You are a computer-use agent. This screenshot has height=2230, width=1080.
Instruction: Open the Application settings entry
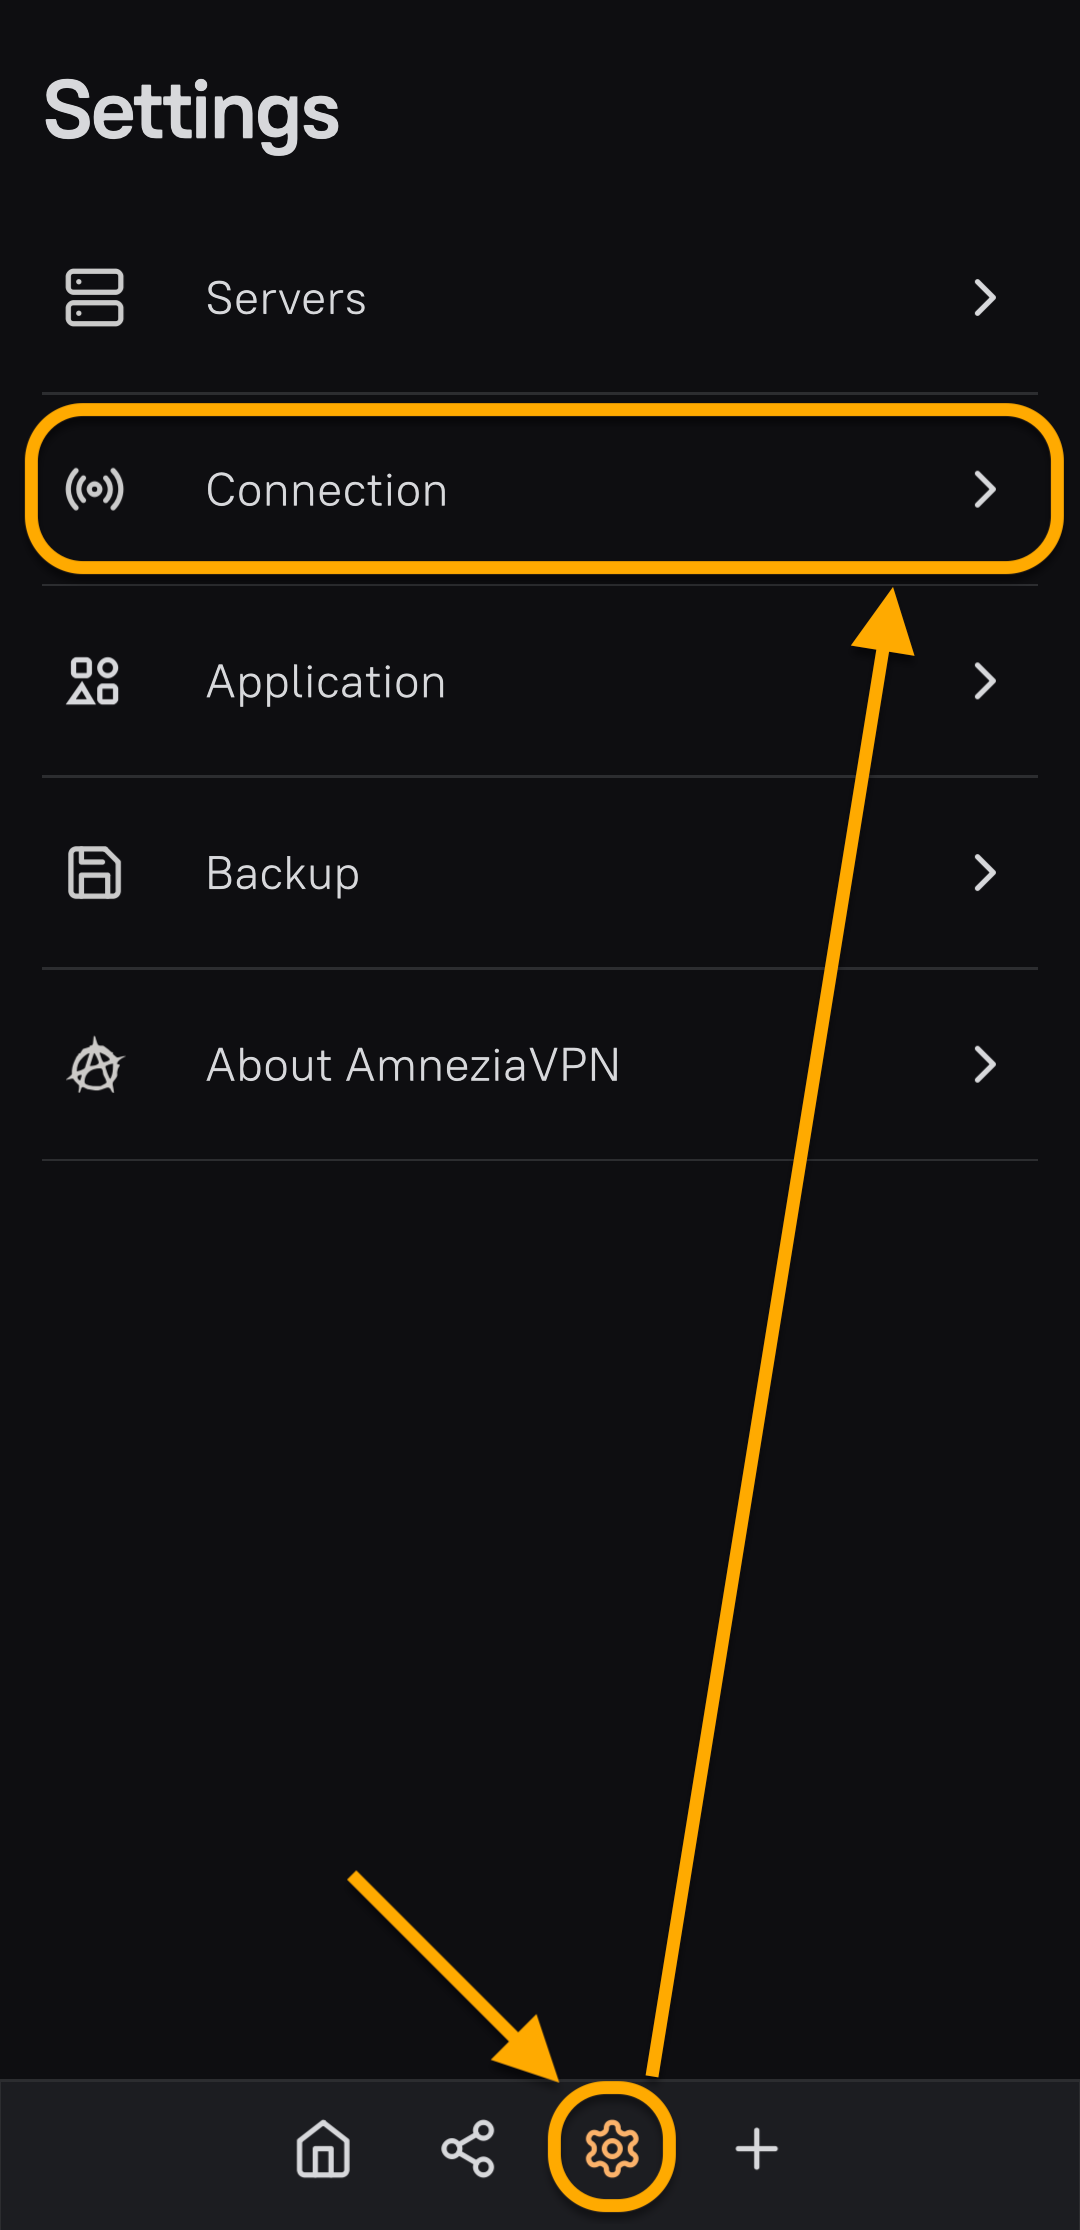coord(326,682)
